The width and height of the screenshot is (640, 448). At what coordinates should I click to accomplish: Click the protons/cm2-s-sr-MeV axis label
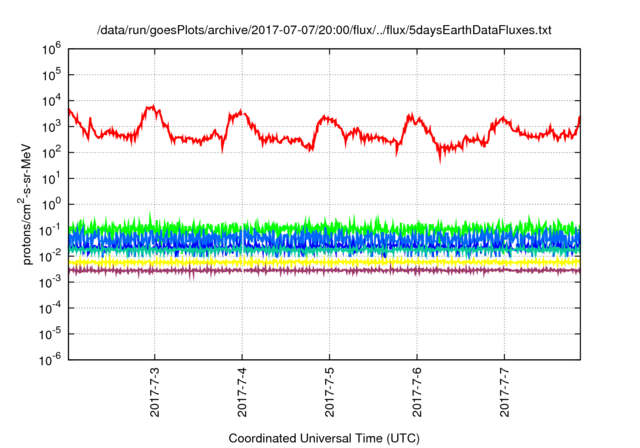[x=25, y=204]
